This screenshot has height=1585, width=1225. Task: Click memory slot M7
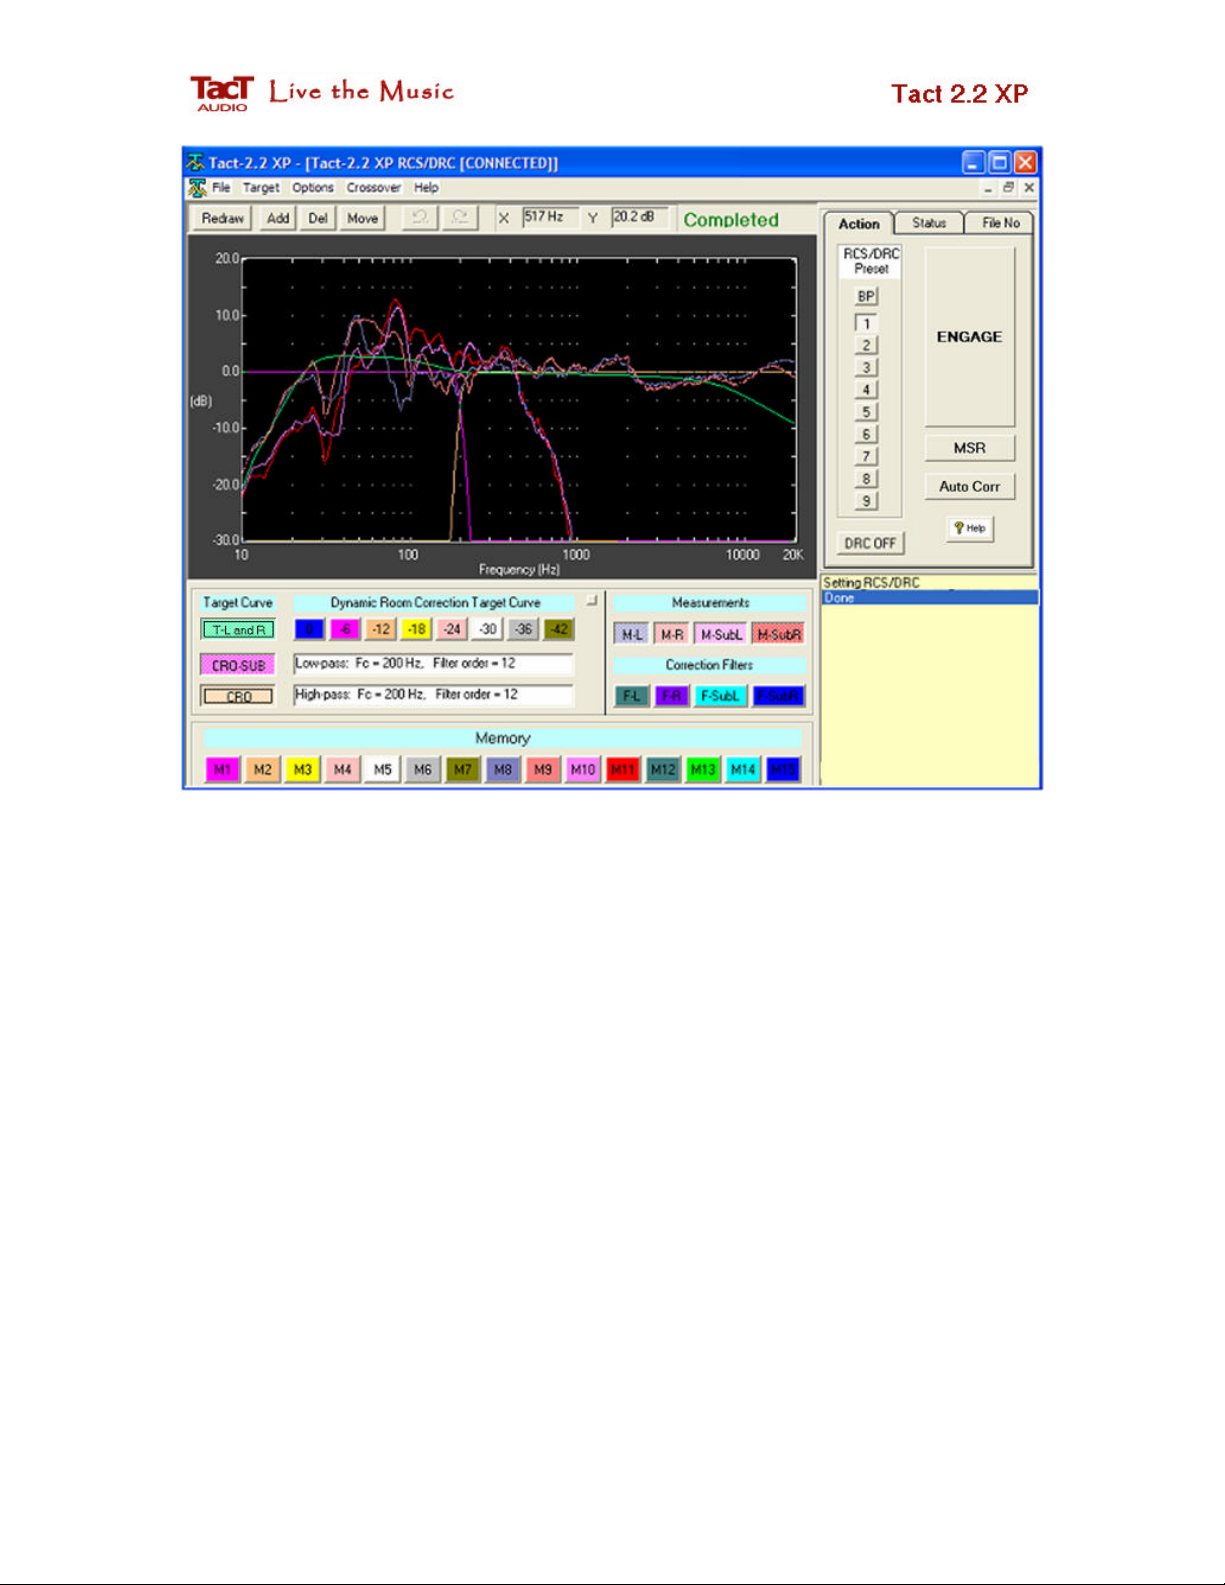click(x=462, y=769)
